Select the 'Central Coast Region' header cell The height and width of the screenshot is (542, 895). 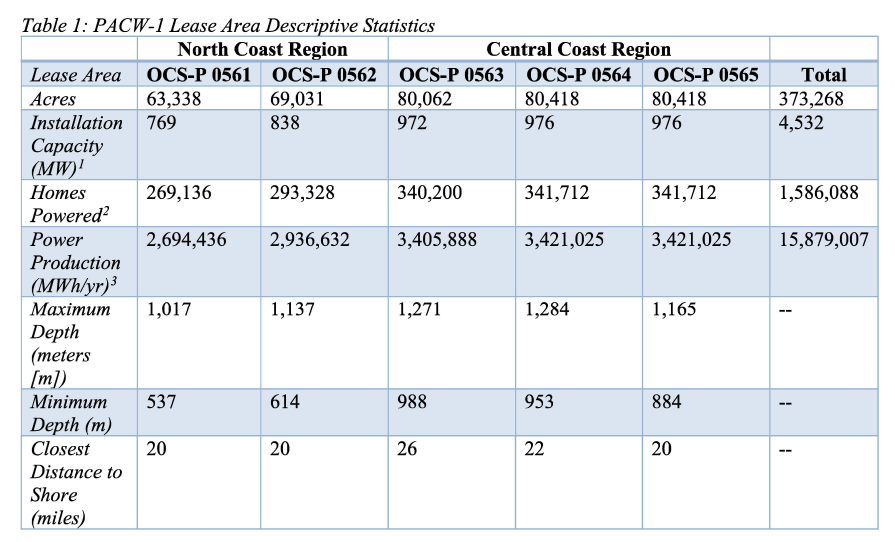point(578,49)
